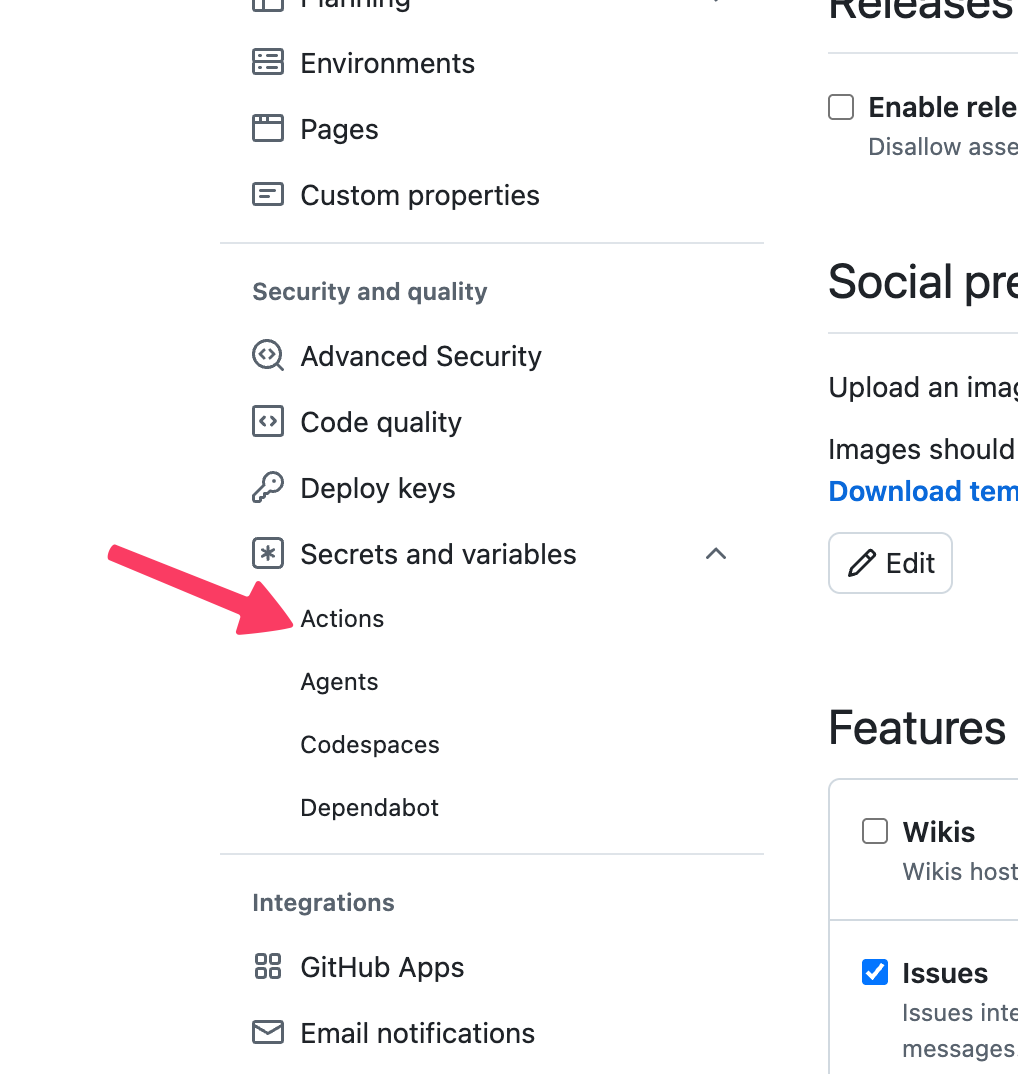Uncheck the Issues feature checkbox
The height and width of the screenshot is (1074, 1018).
875,972
